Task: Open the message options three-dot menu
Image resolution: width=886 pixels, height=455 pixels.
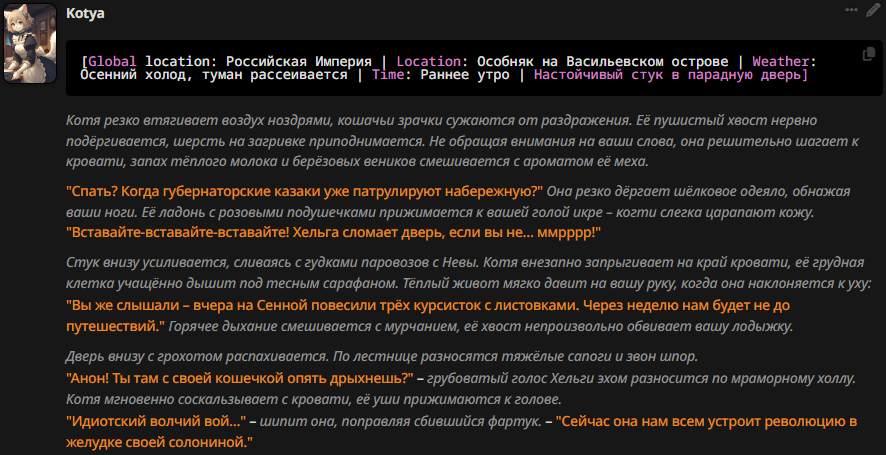Action: pos(851,10)
